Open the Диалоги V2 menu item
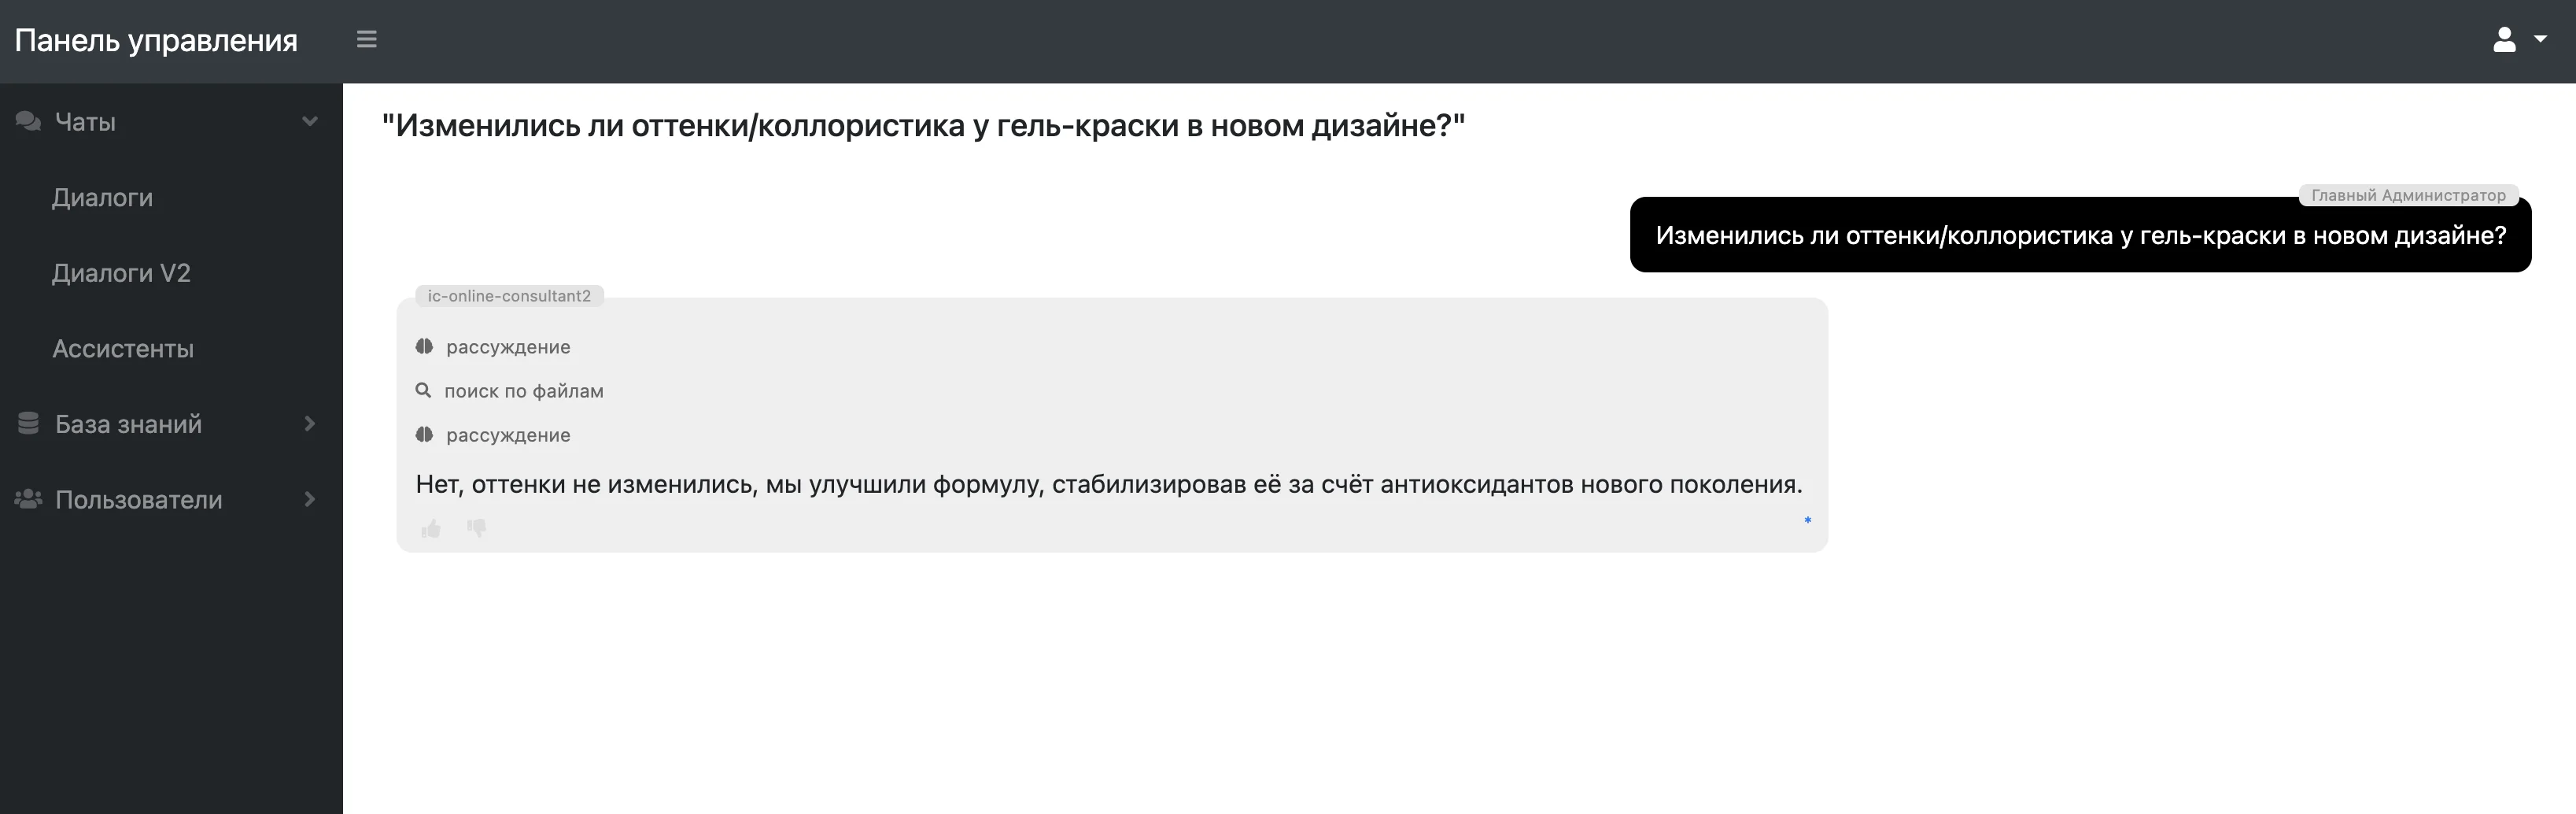Image resolution: width=2576 pixels, height=814 pixels. 121,273
